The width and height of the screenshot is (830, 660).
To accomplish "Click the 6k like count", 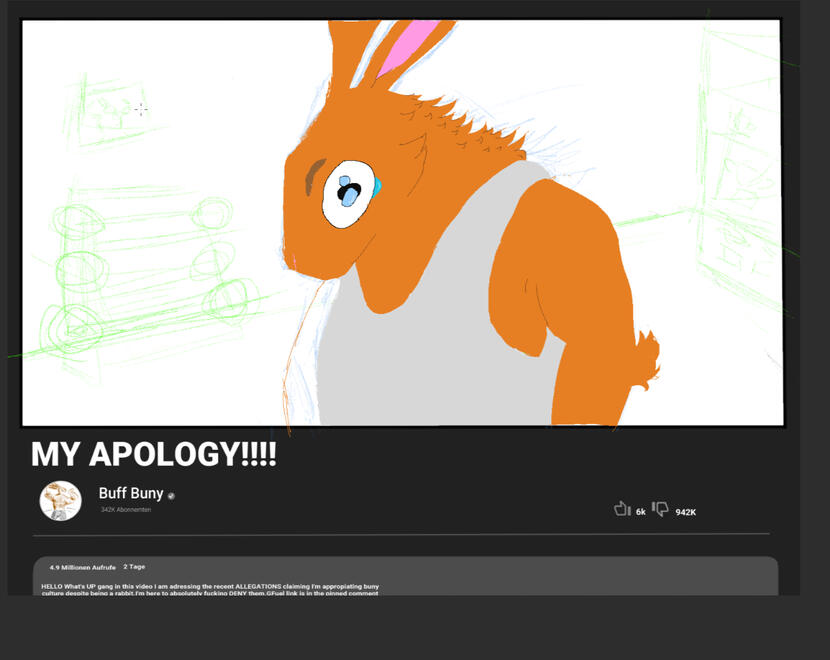I will click(x=640, y=512).
